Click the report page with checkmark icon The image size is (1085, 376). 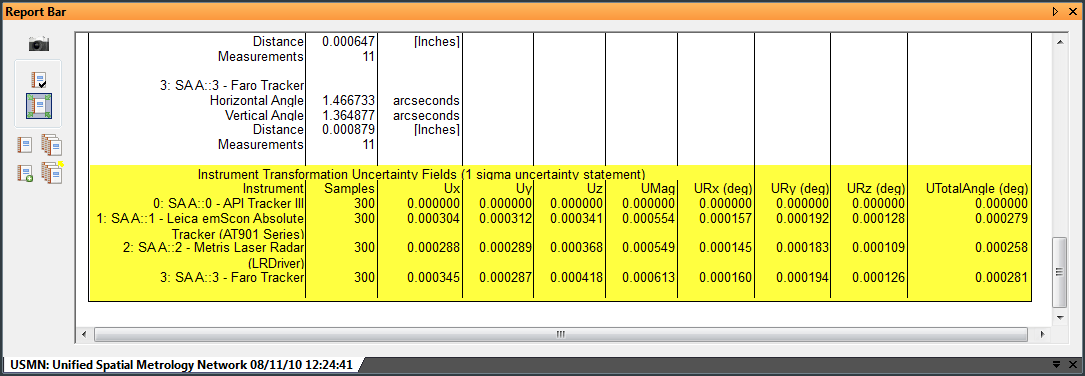click(39, 80)
